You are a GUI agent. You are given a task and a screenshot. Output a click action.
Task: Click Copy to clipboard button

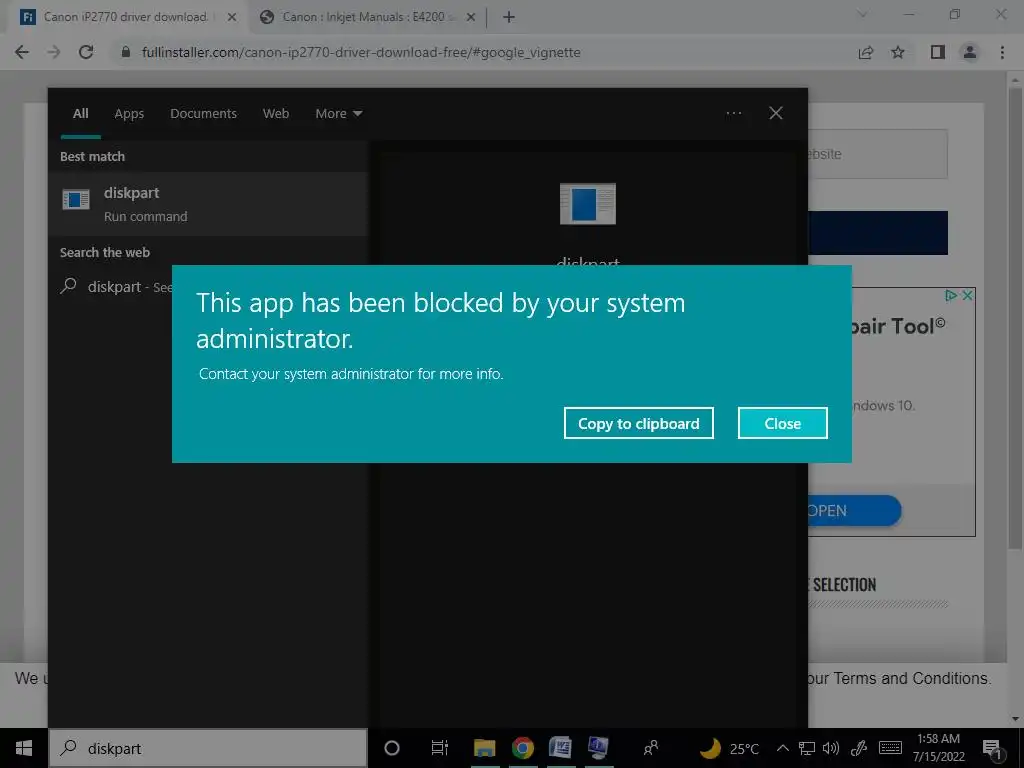pos(638,423)
